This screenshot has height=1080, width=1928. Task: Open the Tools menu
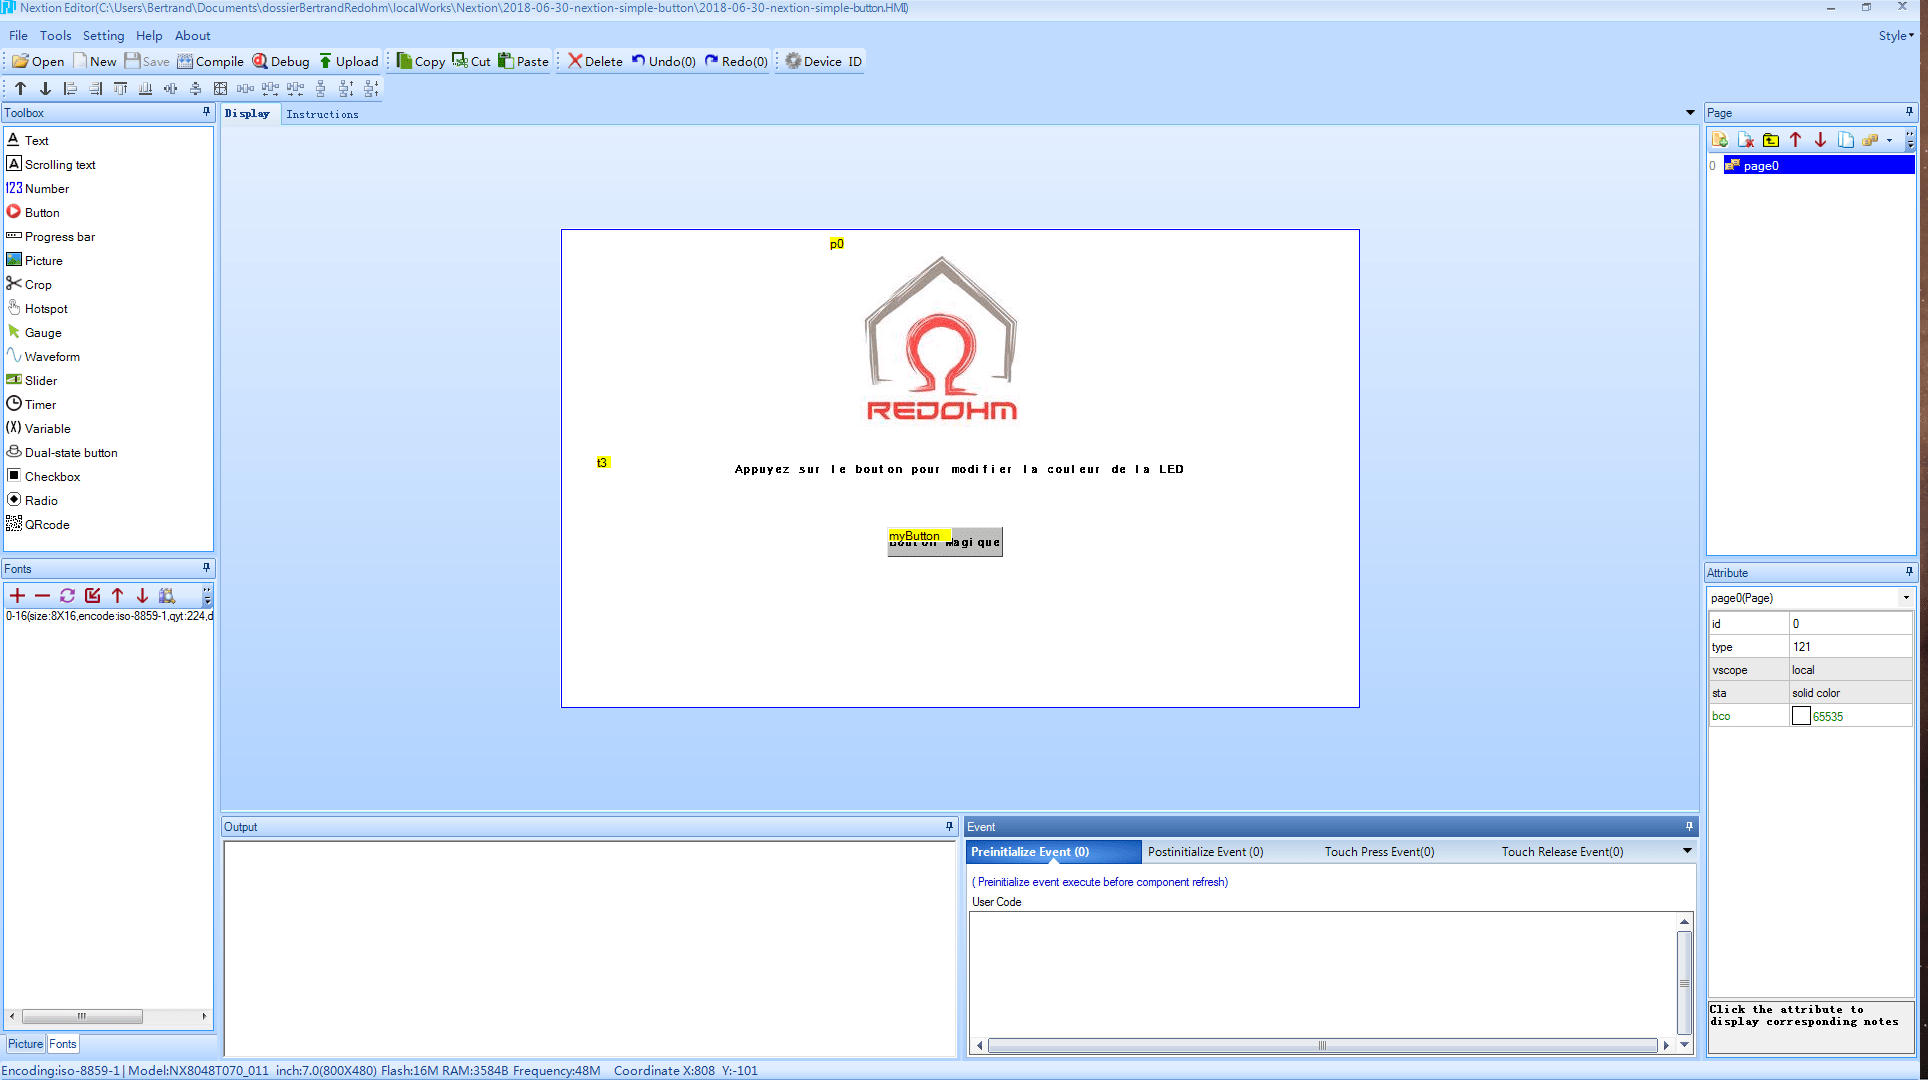[55, 35]
